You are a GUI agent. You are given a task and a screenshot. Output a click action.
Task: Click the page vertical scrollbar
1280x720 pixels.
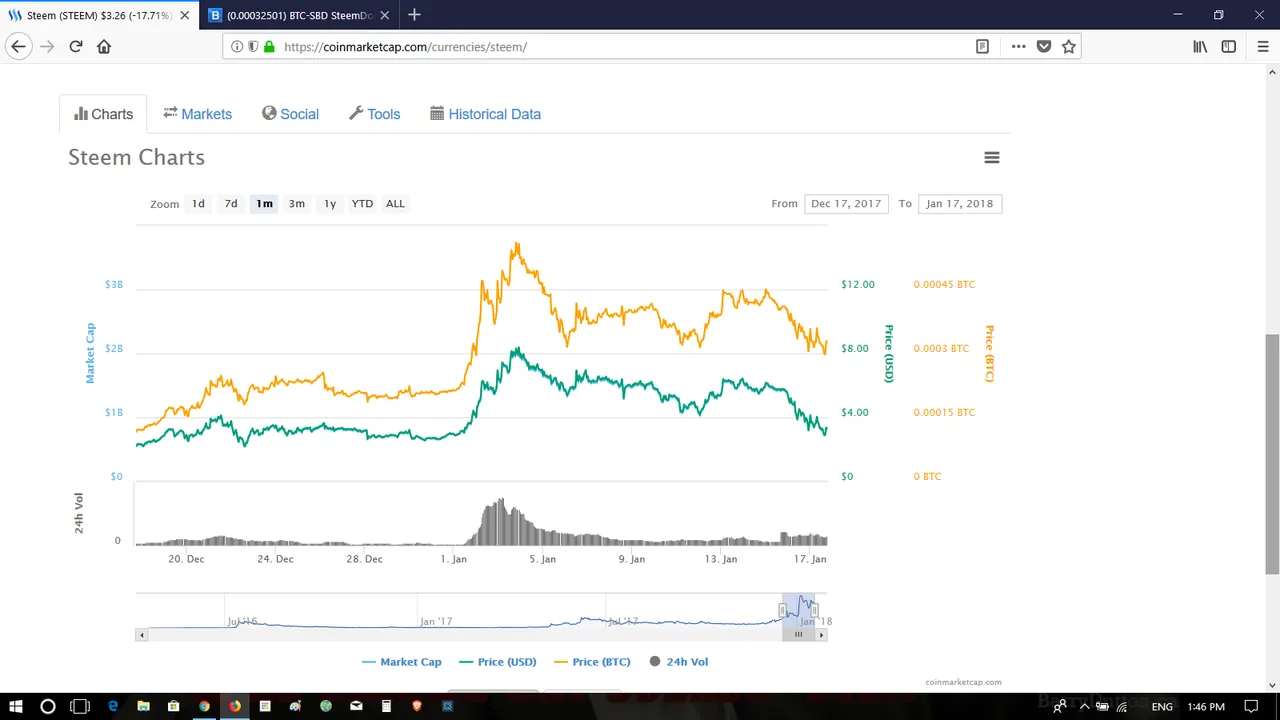(x=1272, y=454)
